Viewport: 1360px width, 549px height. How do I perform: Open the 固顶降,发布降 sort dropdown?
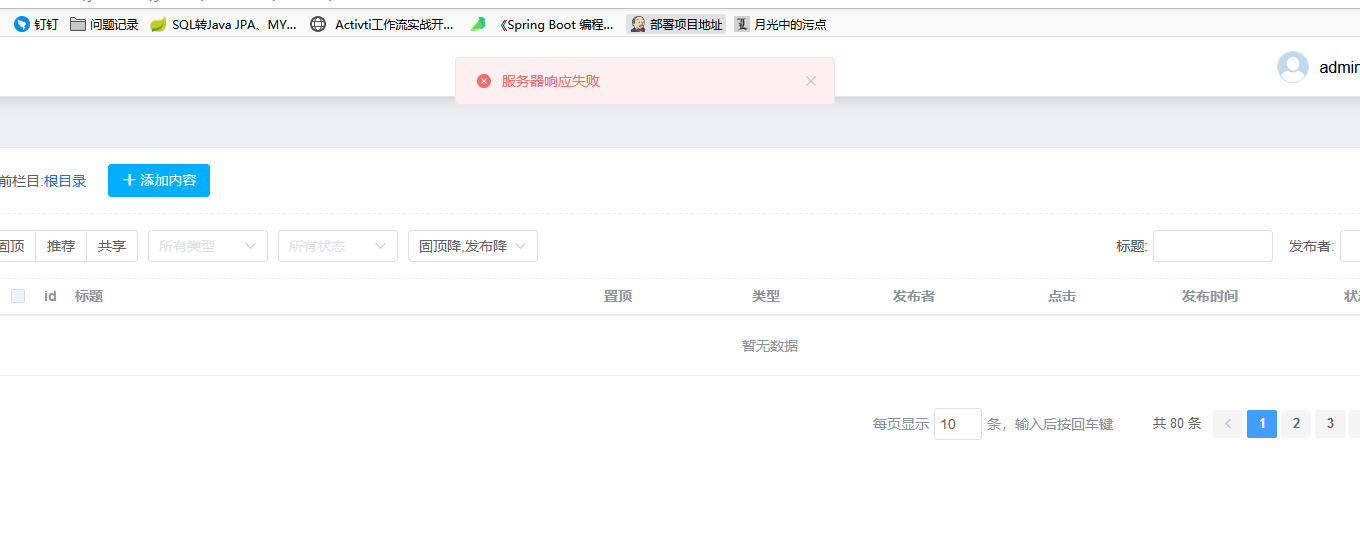[473, 246]
